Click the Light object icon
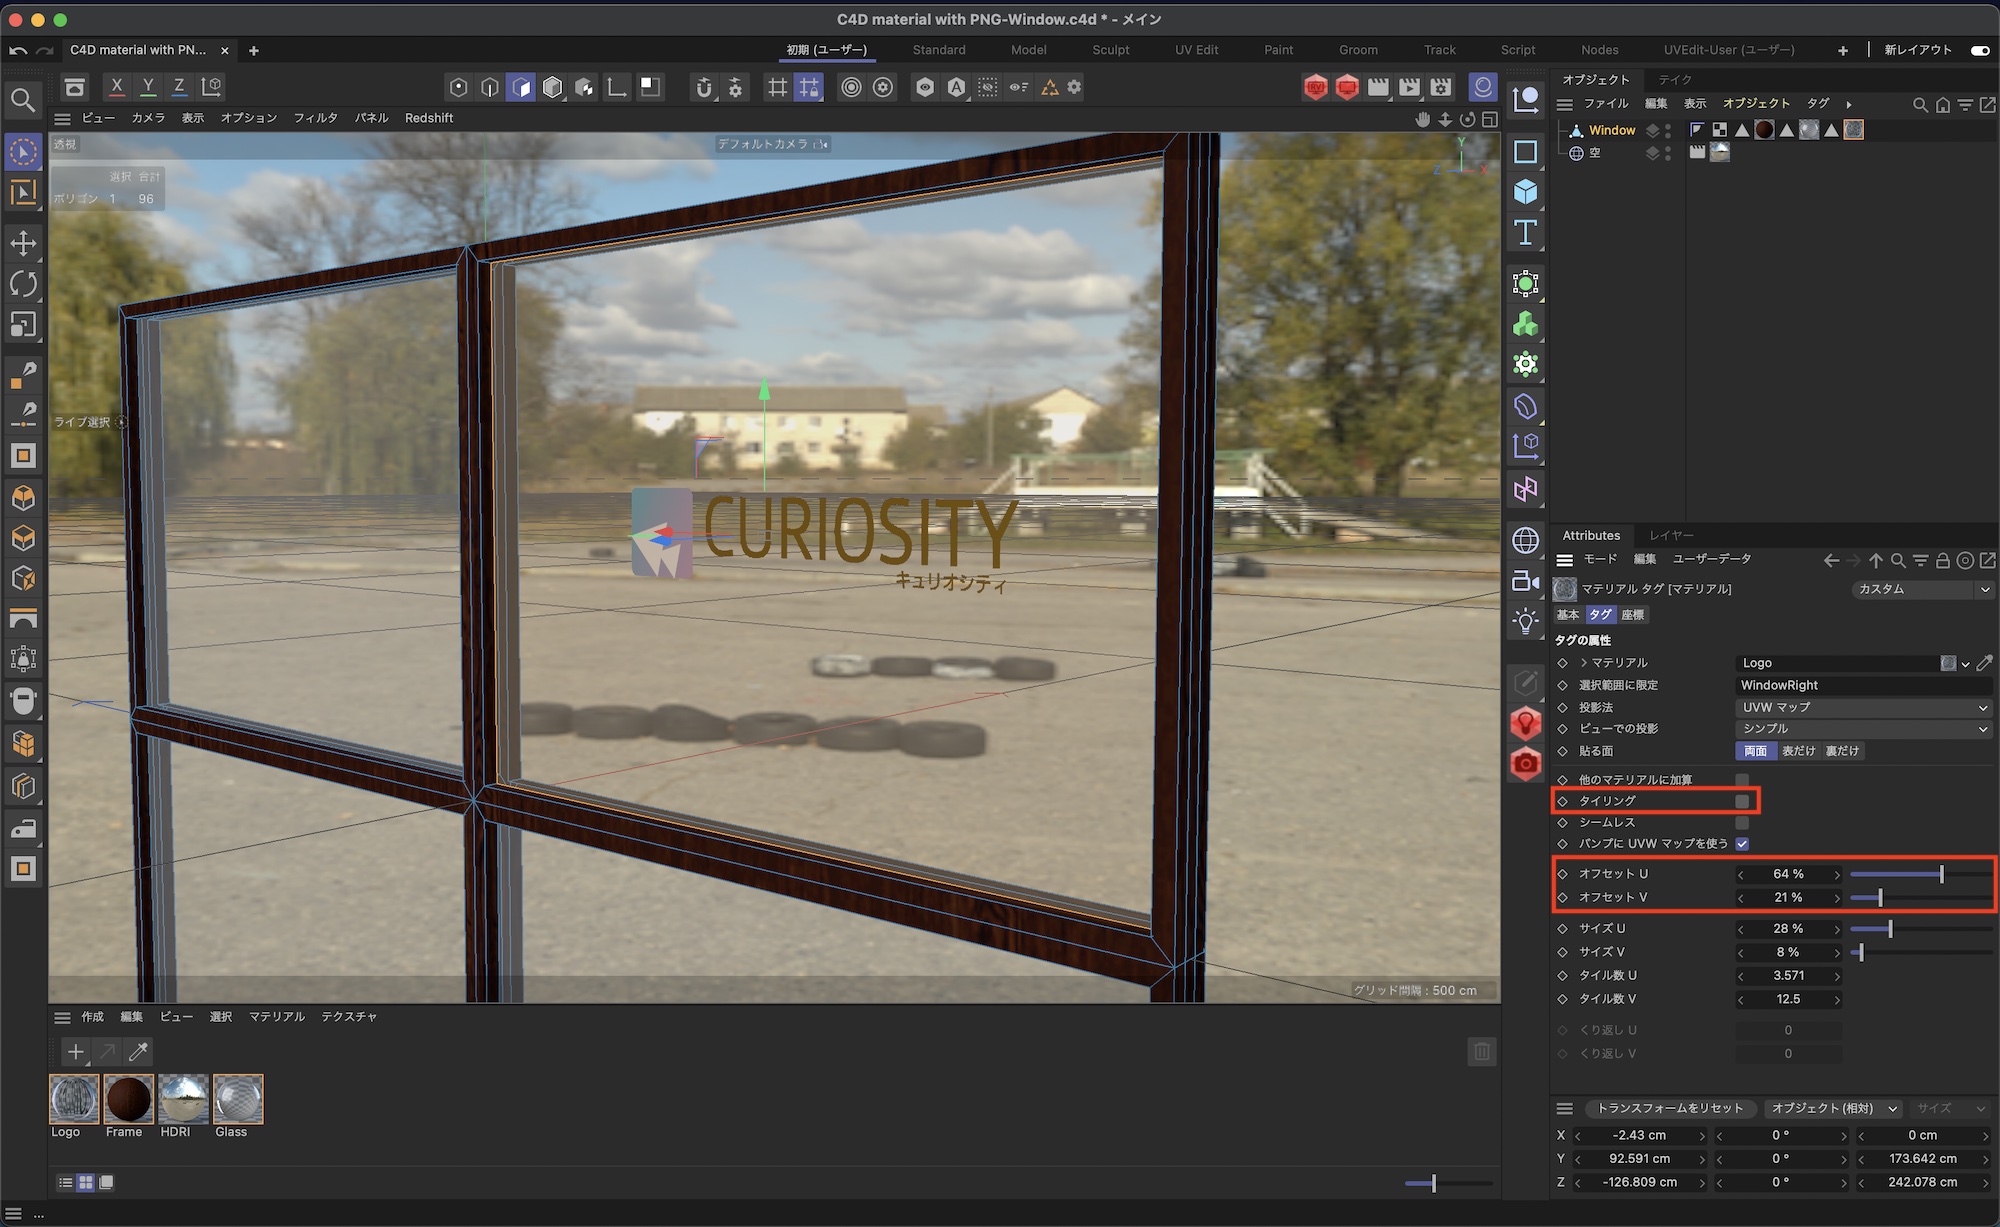Viewport: 2000px width, 1227px height. (1525, 621)
